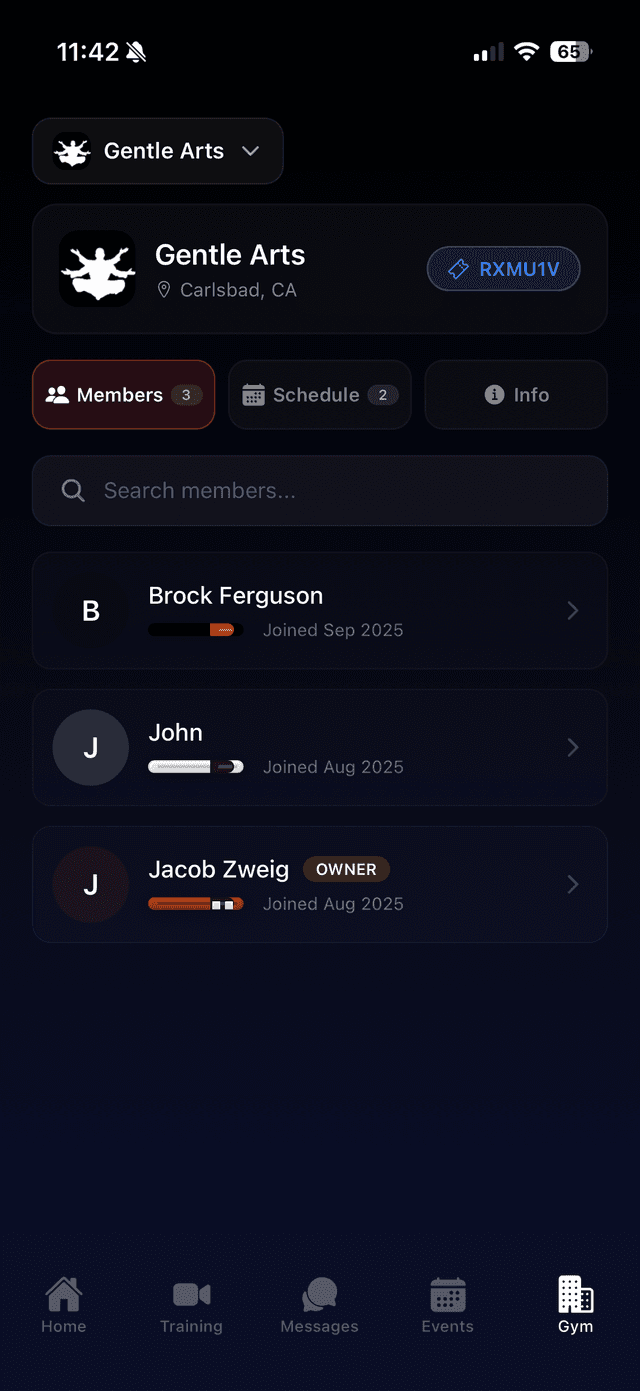
Task: Tap the Carlsbad location pin icon
Action: point(165,290)
